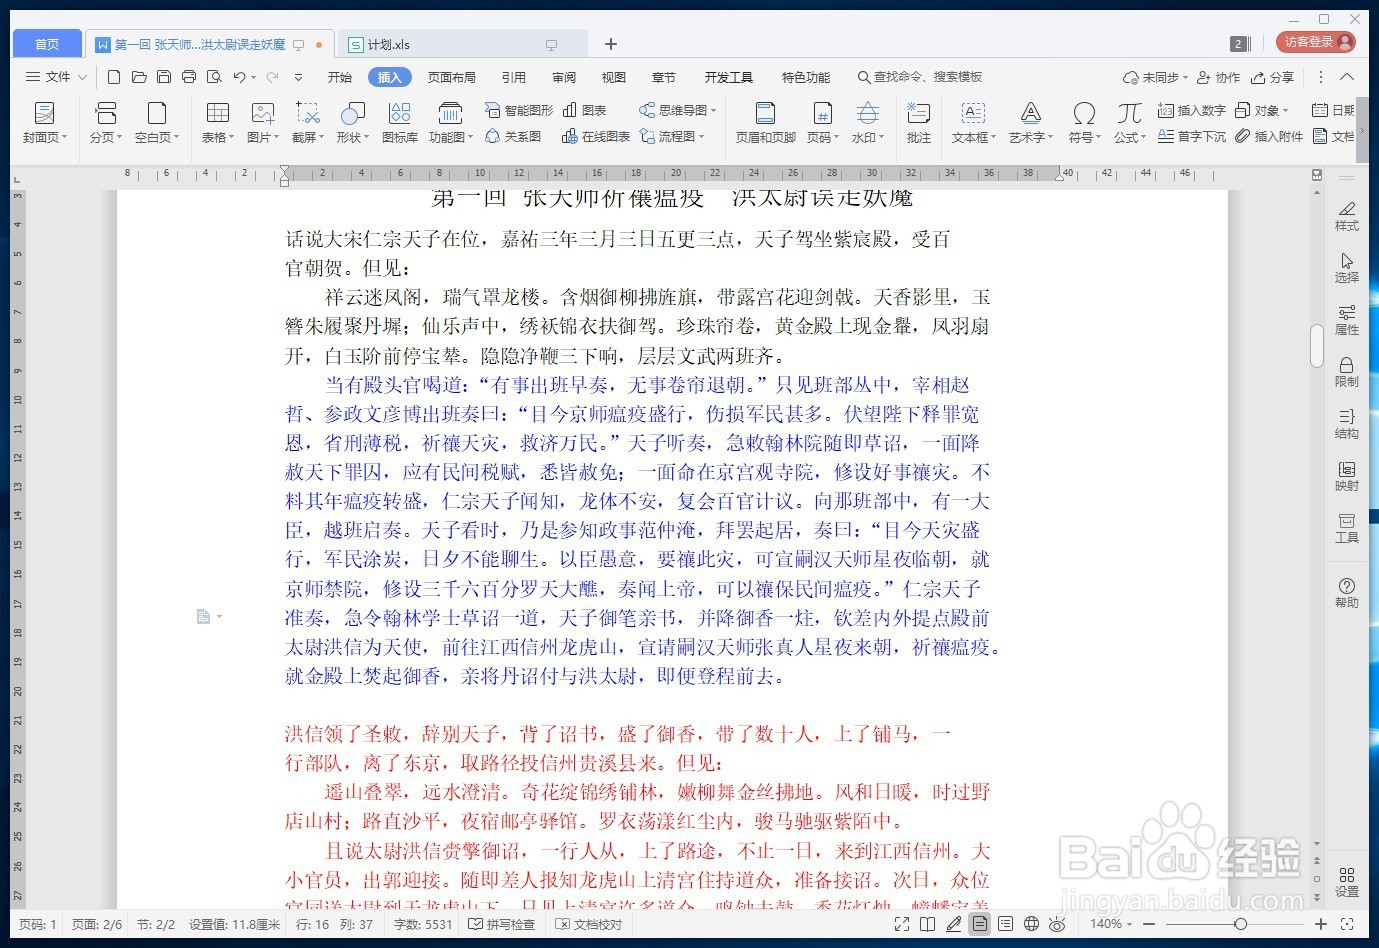1379x948 pixels.
Task: Open the 限制 restrict editing panel
Action: [x=1347, y=372]
